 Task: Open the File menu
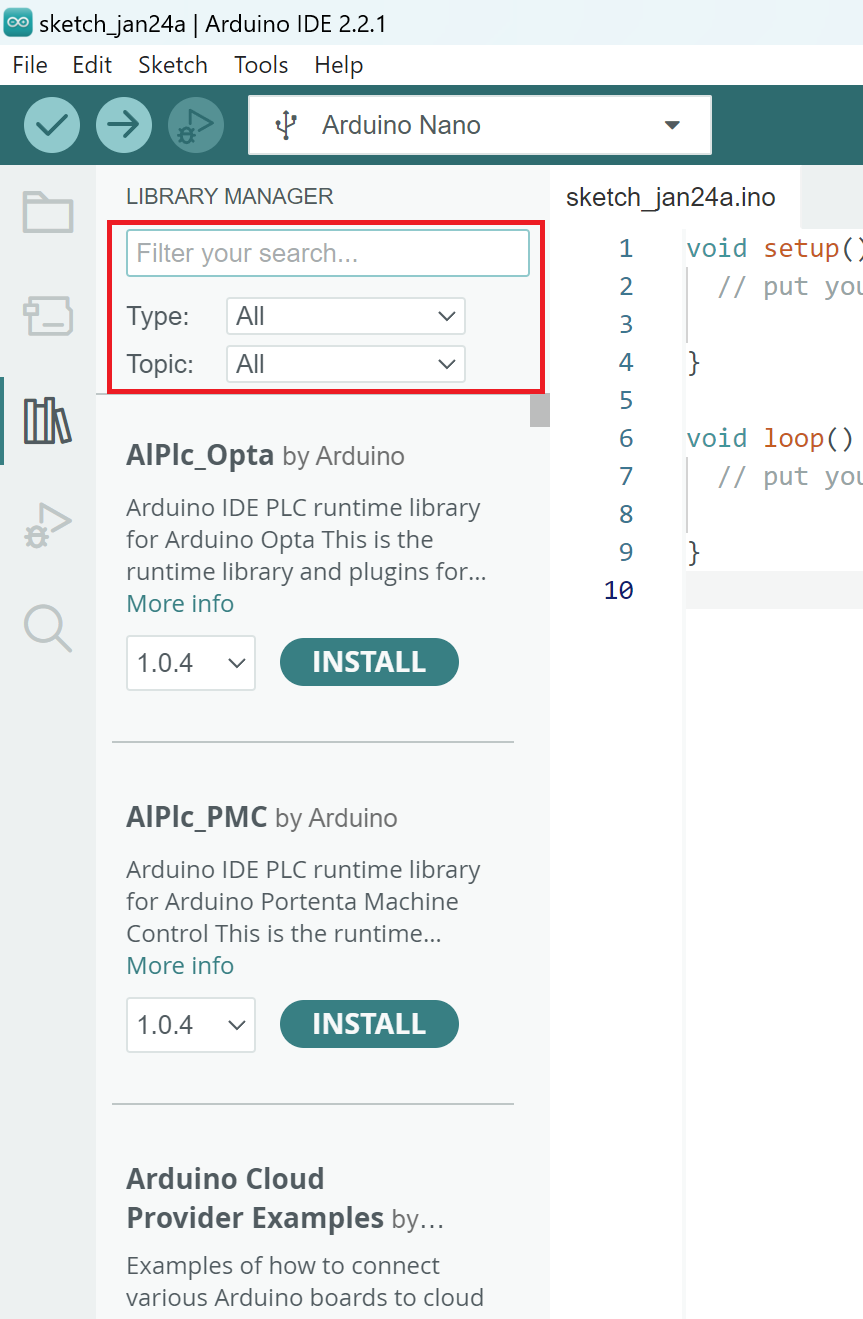tap(30, 65)
